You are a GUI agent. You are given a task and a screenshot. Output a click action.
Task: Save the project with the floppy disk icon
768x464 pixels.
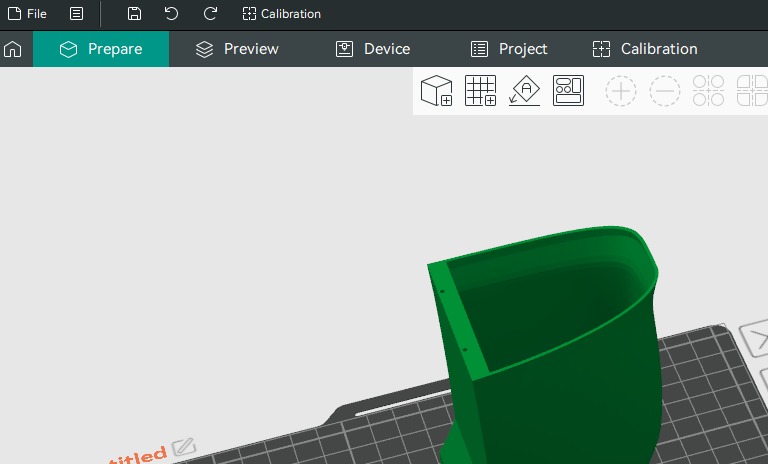click(134, 14)
